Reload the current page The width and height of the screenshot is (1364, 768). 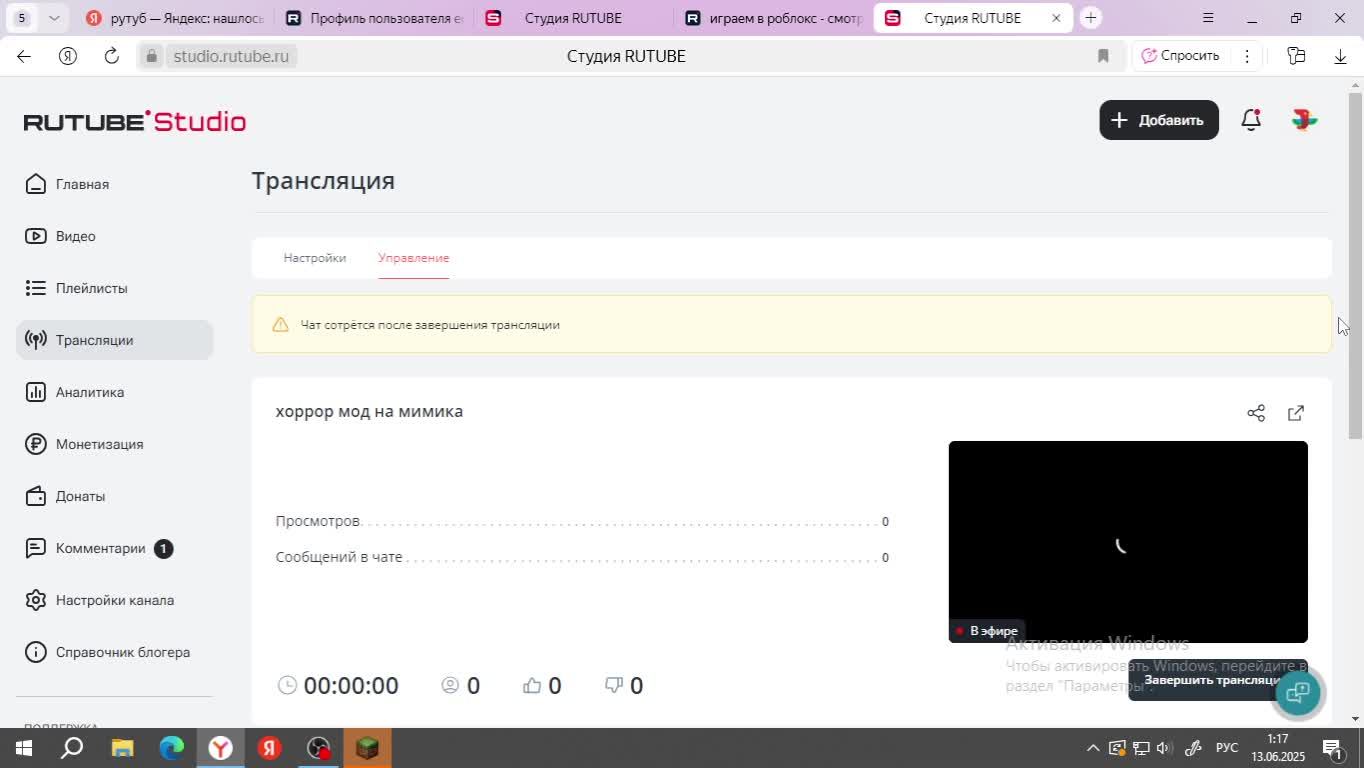click(112, 56)
